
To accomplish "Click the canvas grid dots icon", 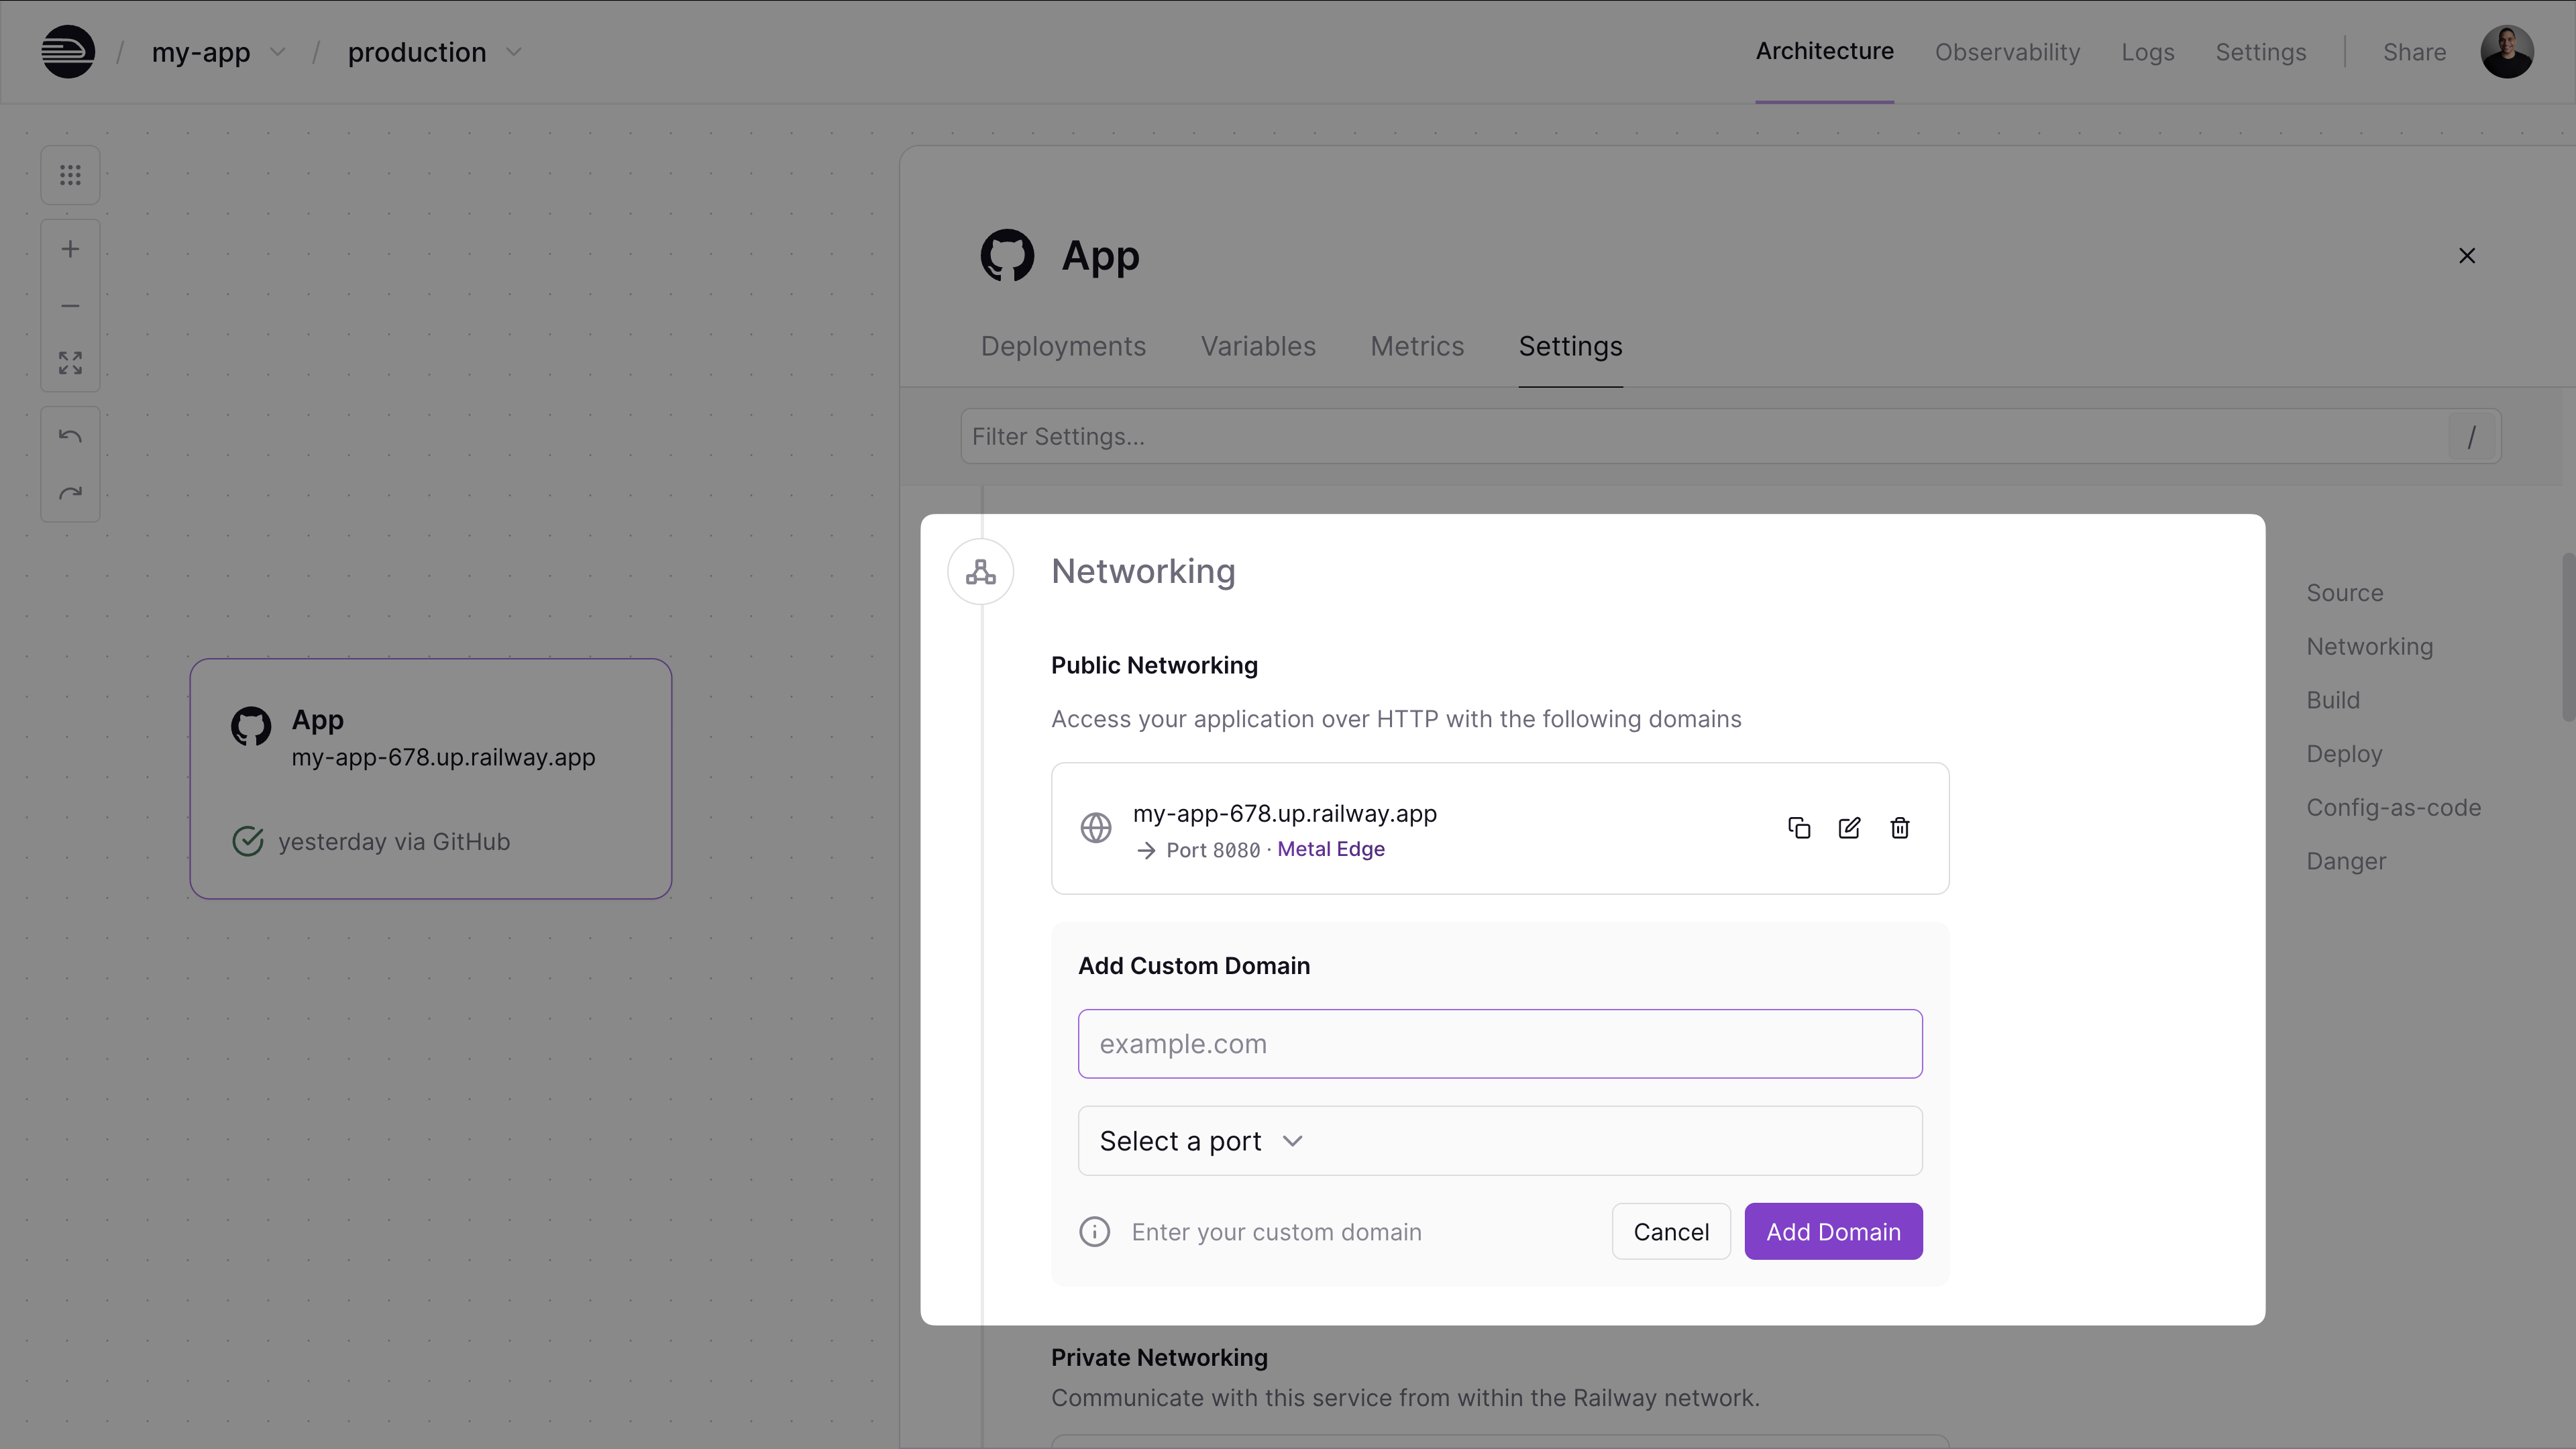I will tap(70, 176).
